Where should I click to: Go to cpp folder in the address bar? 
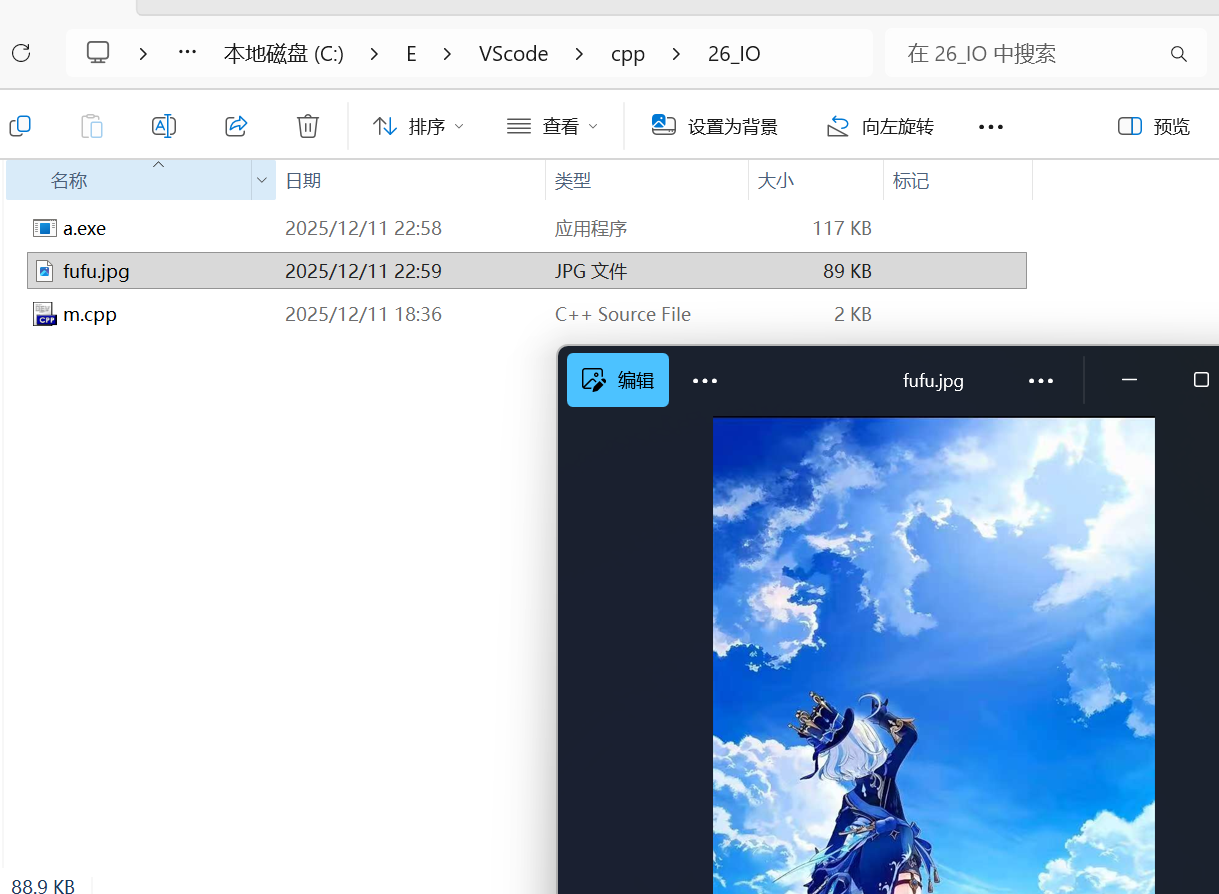pyautogui.click(x=628, y=54)
